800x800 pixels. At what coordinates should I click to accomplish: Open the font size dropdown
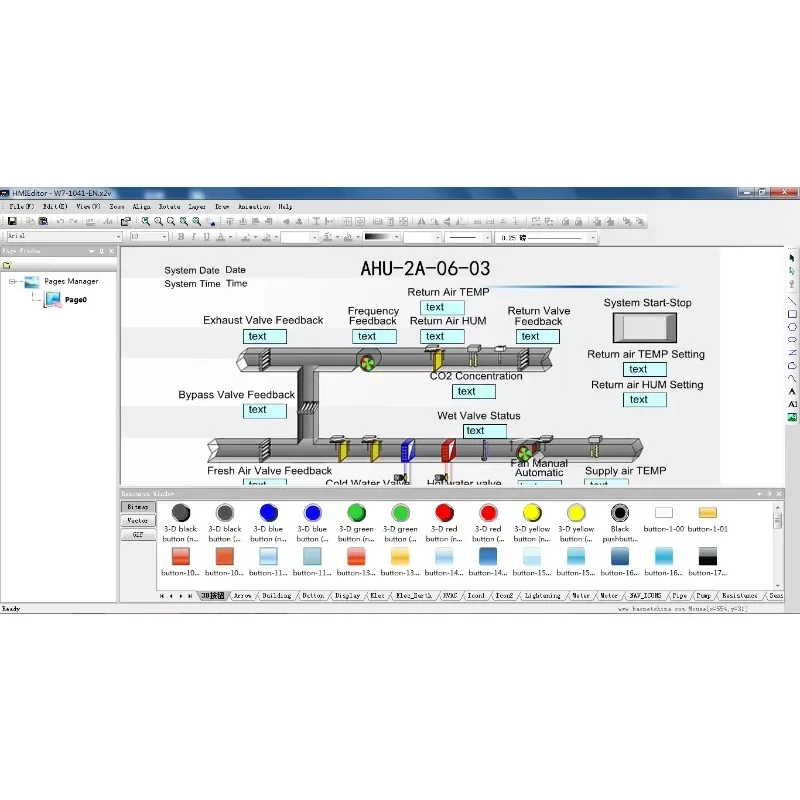[164, 237]
